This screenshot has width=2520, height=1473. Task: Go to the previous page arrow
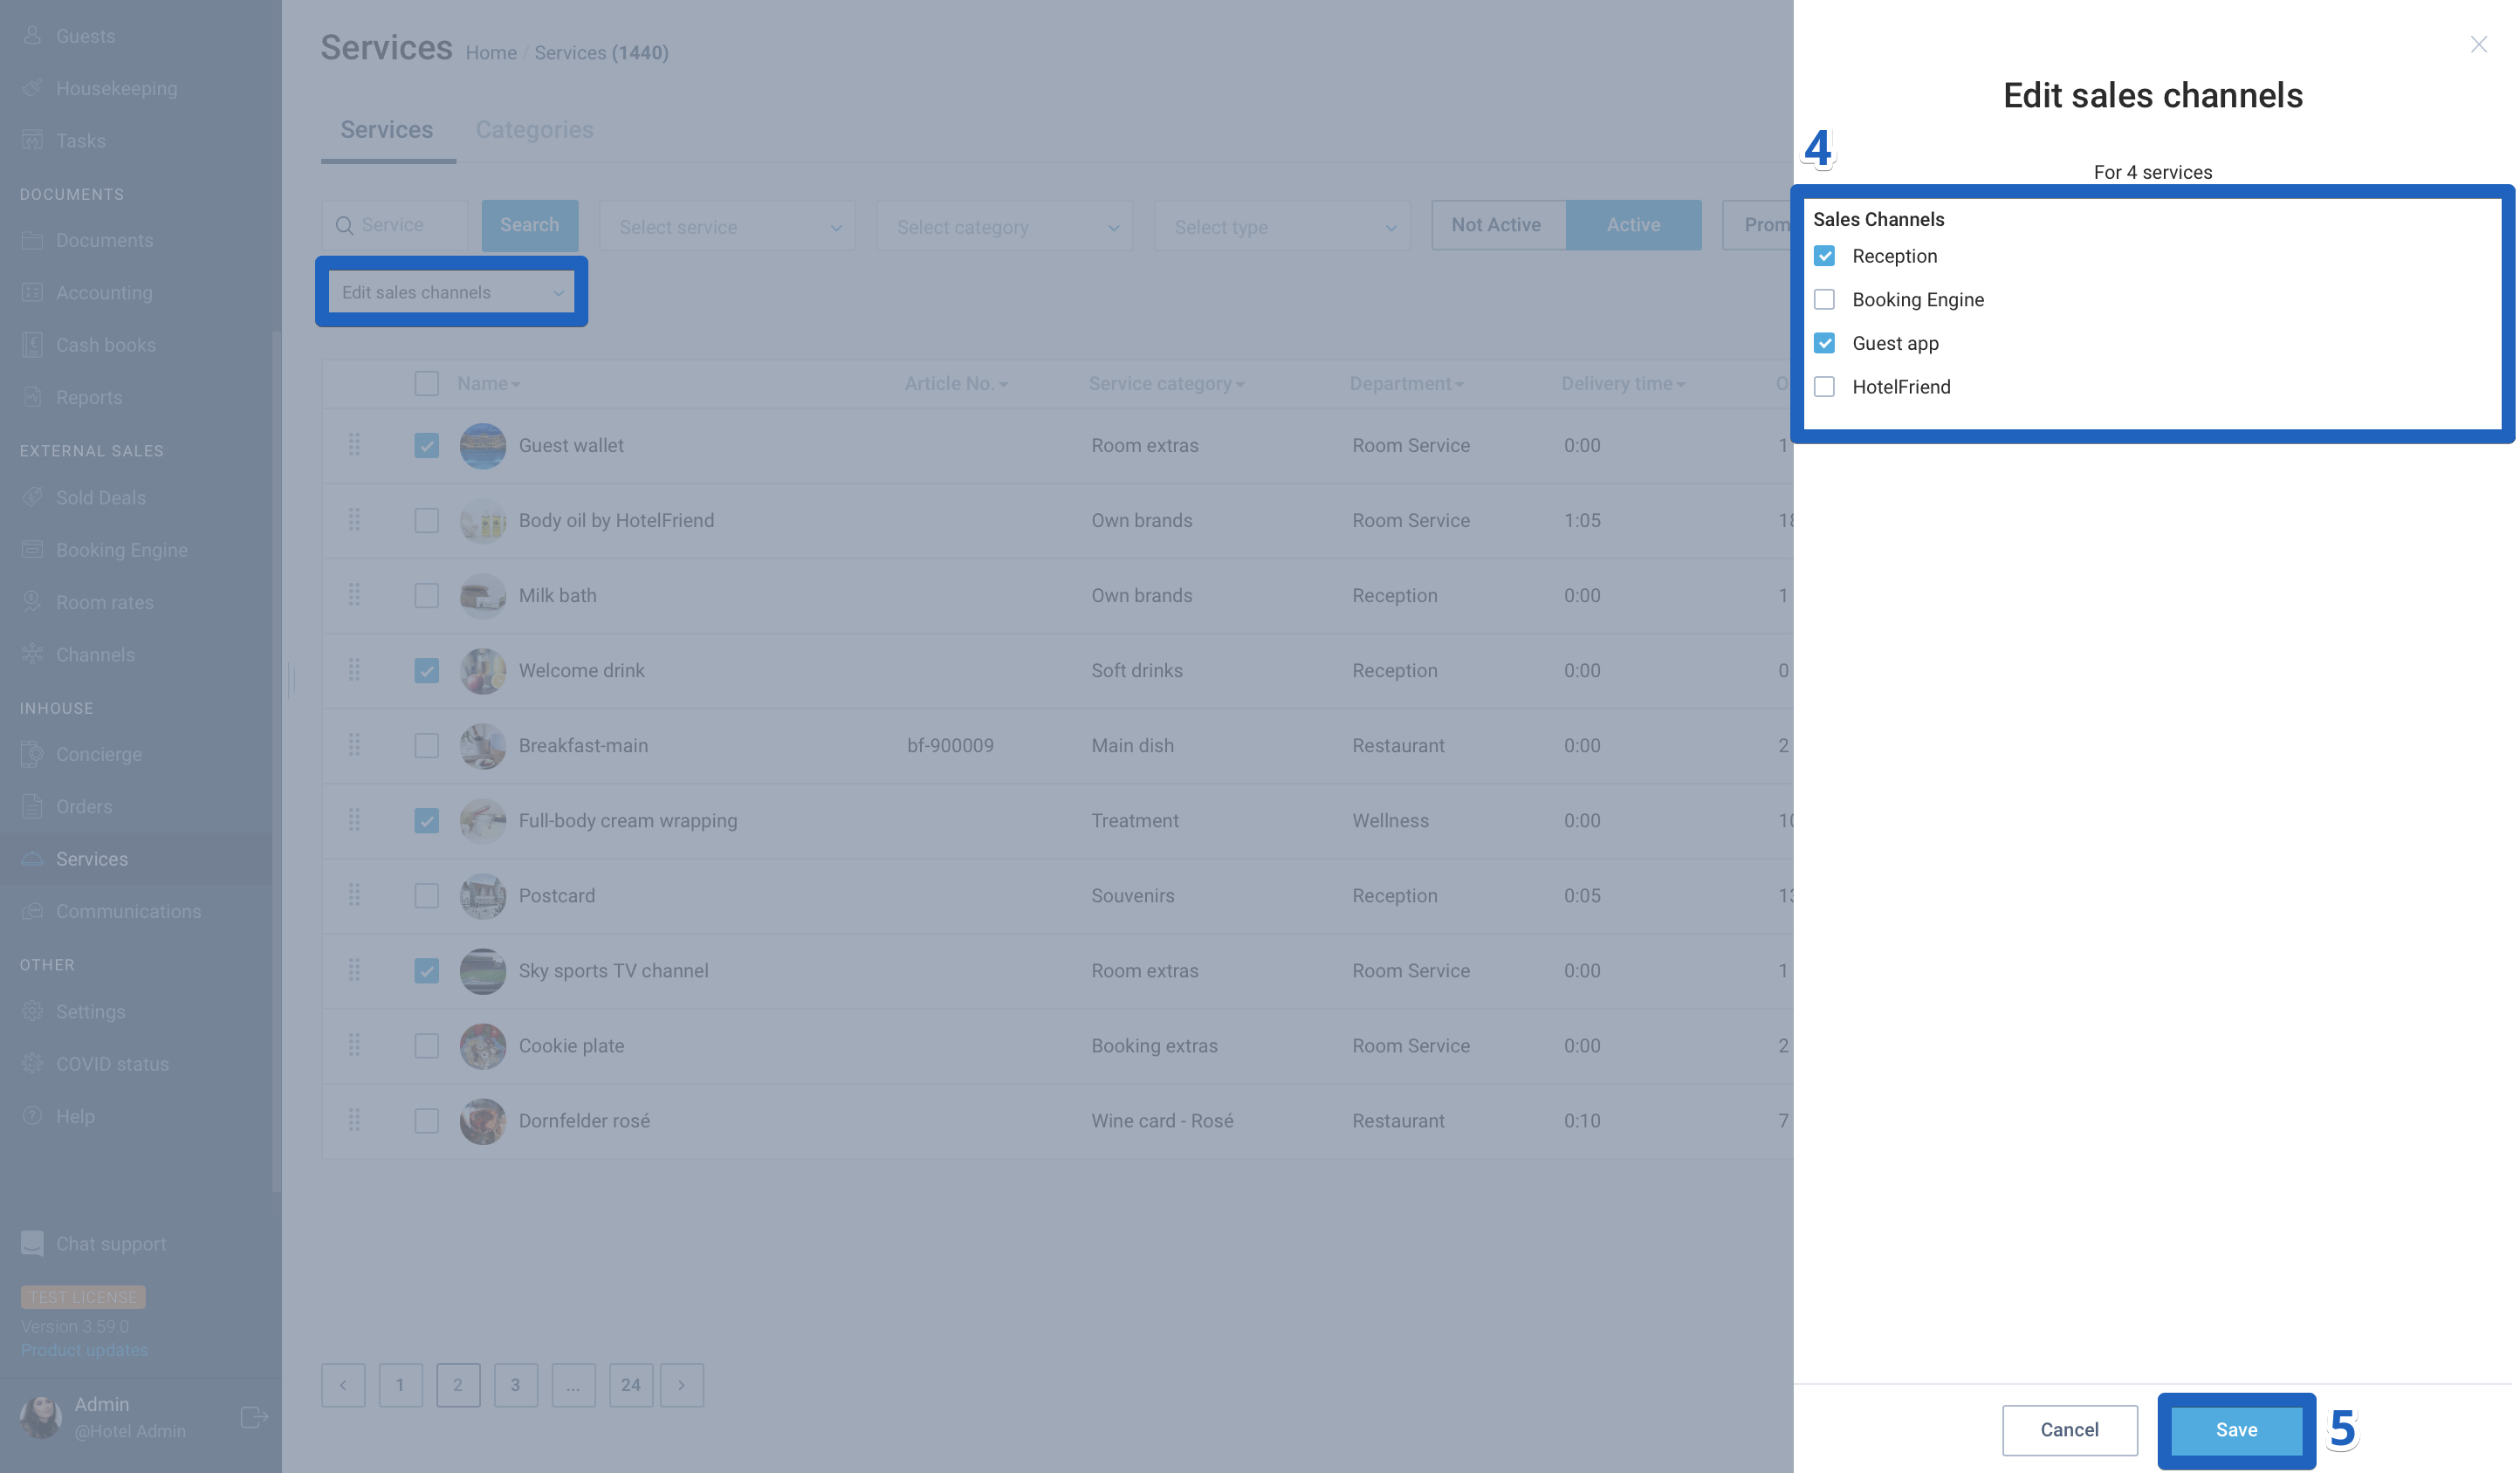tap(343, 1385)
